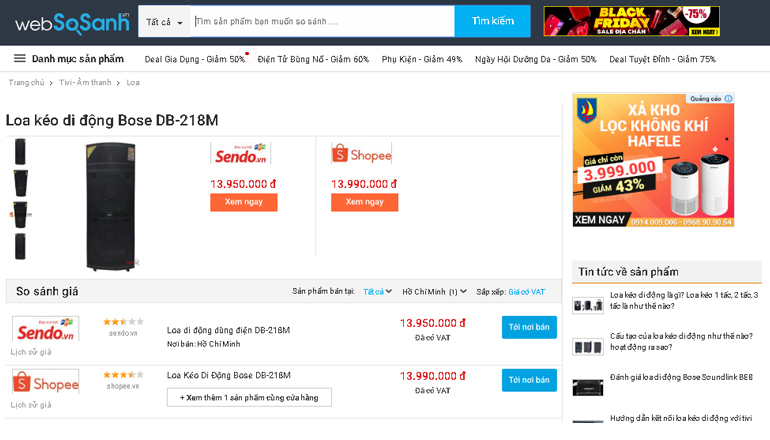Click thumbnail of Cấu tạo loa kéo article
This screenshot has height=440, width=770.
click(588, 347)
